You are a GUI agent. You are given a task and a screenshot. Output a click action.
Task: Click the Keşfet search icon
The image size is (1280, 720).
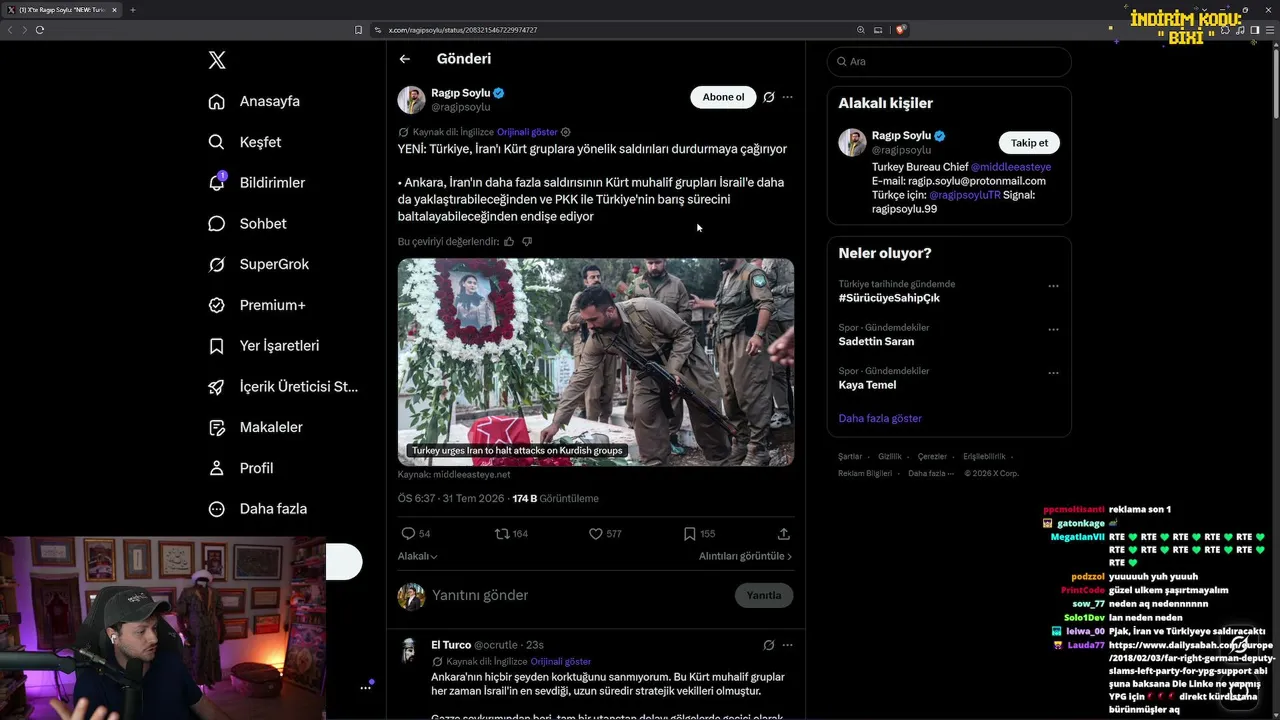click(x=216, y=142)
